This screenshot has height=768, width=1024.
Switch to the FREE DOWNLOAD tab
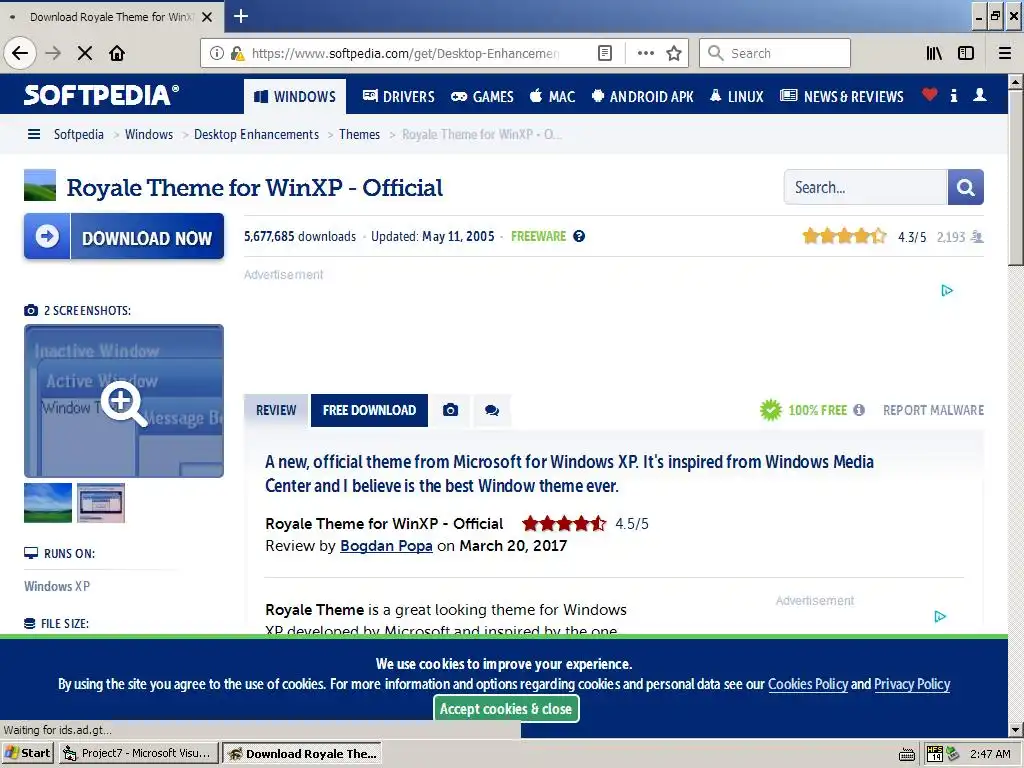point(369,410)
